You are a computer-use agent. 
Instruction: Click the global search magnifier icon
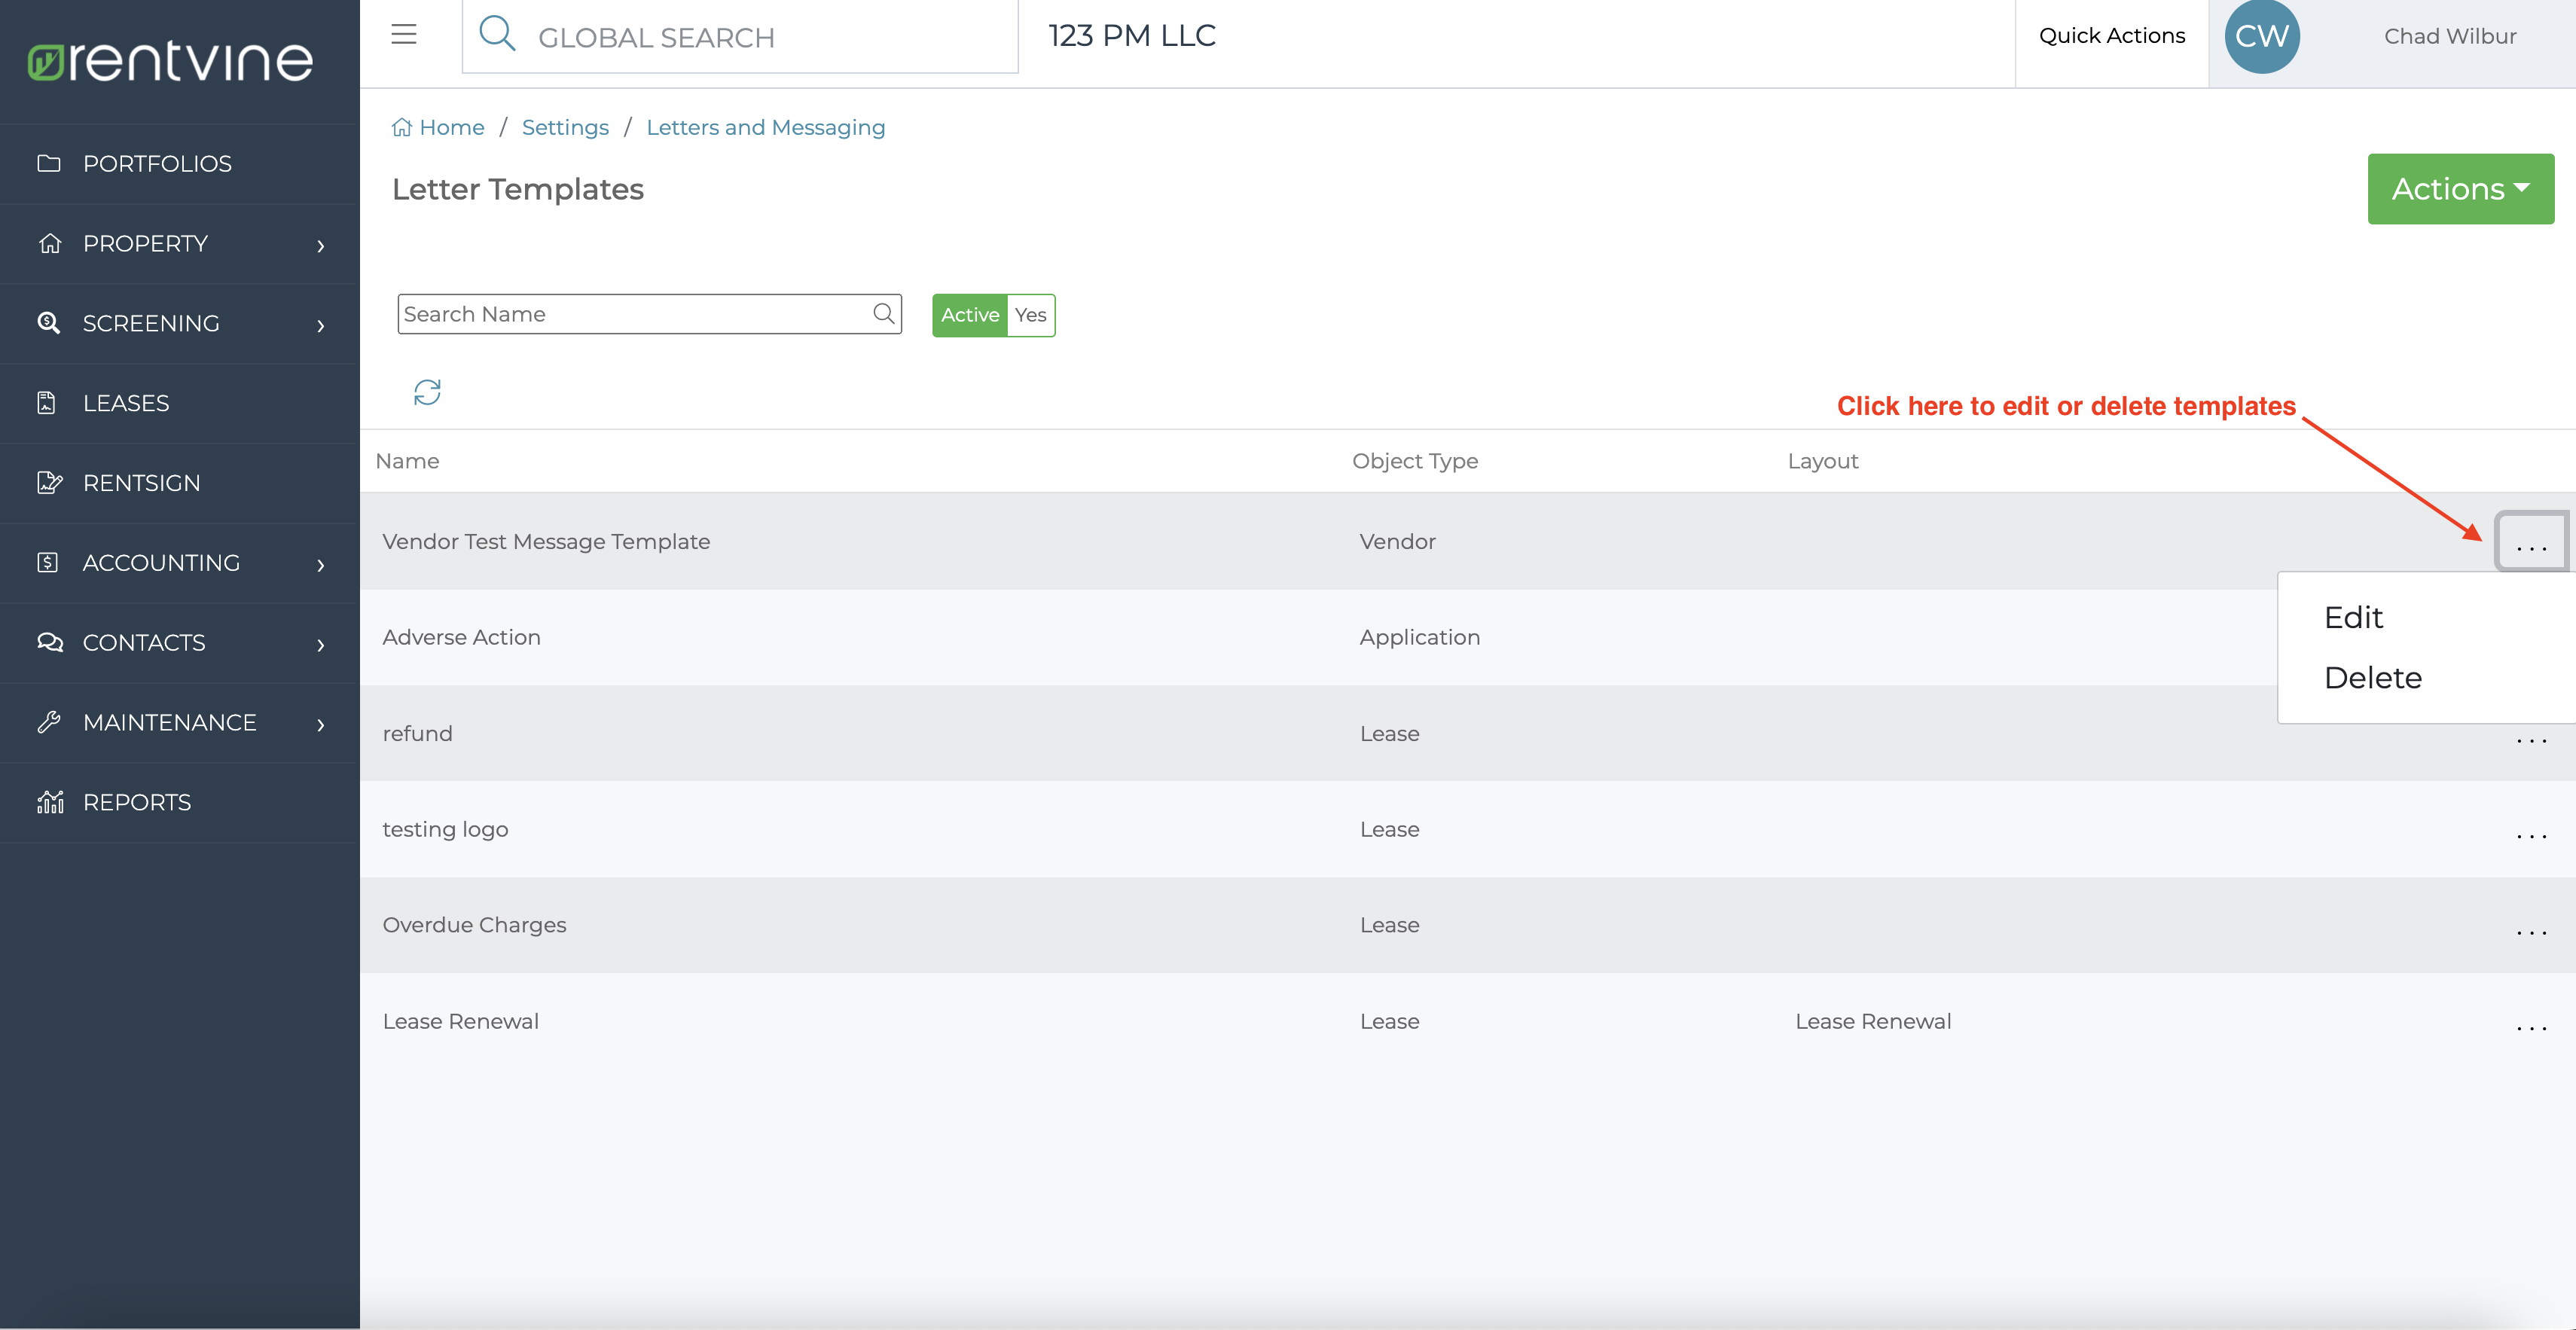pyautogui.click(x=497, y=34)
